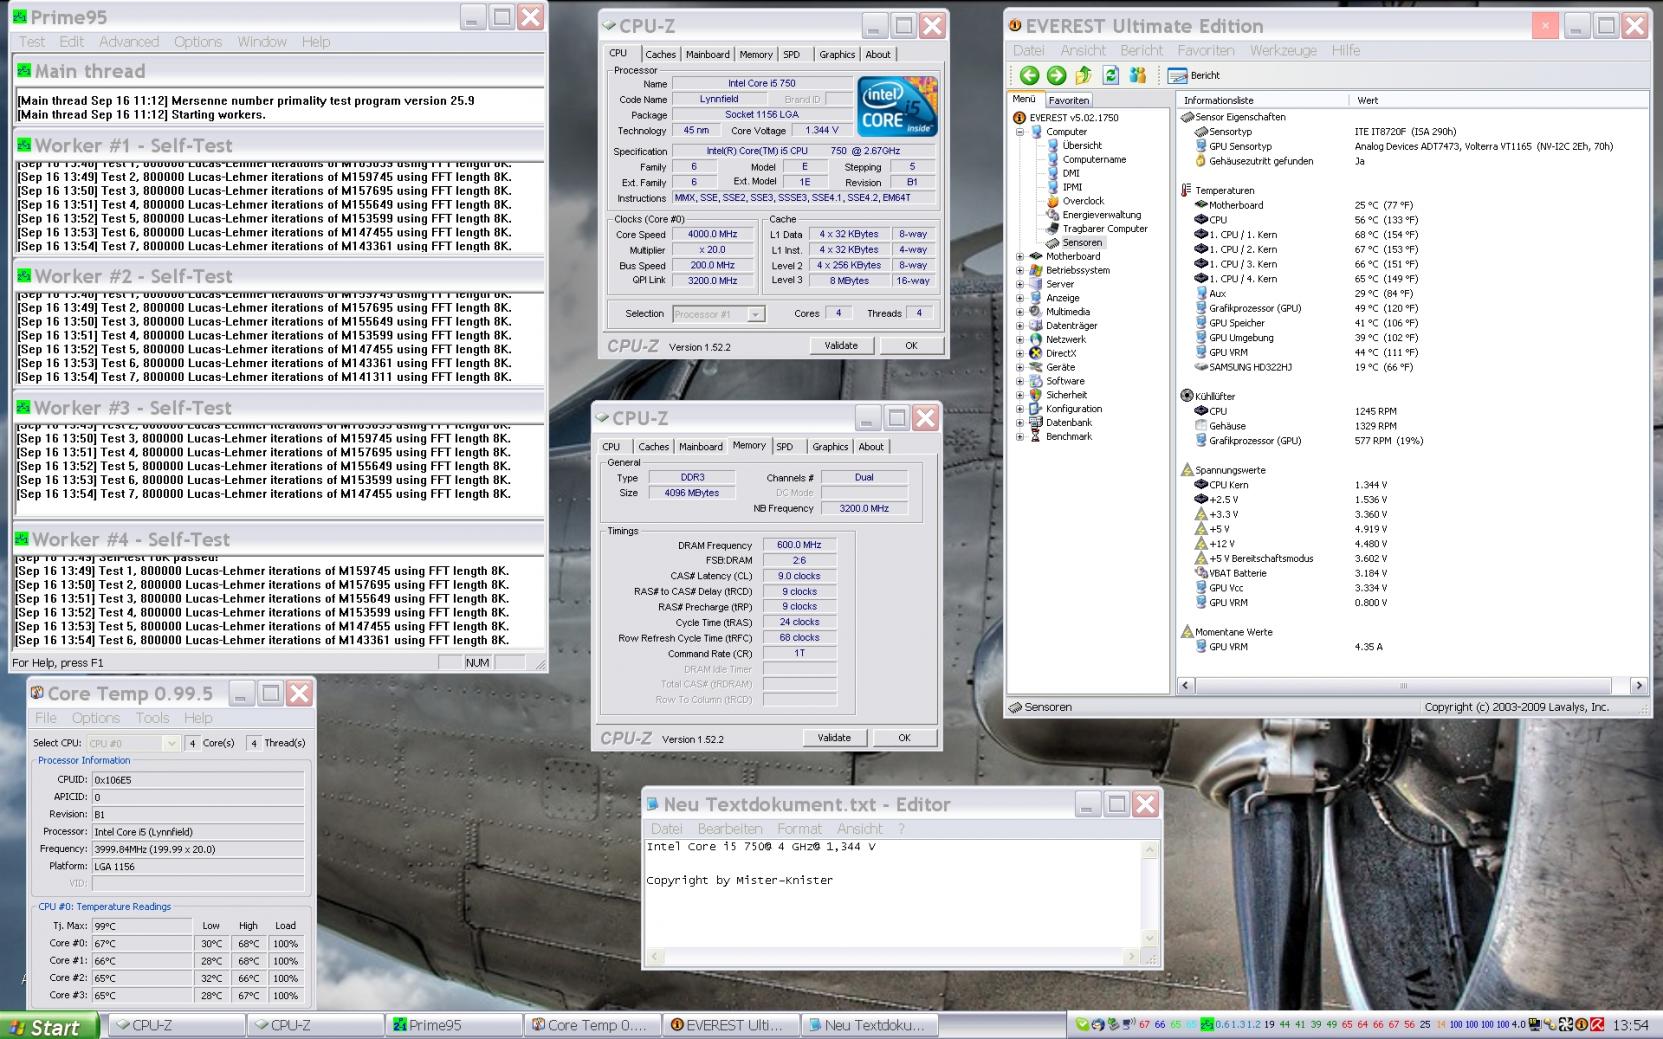Image resolution: width=1663 pixels, height=1039 pixels.
Task: Switch to Prime95 via the taskbar
Action: coord(453,1025)
